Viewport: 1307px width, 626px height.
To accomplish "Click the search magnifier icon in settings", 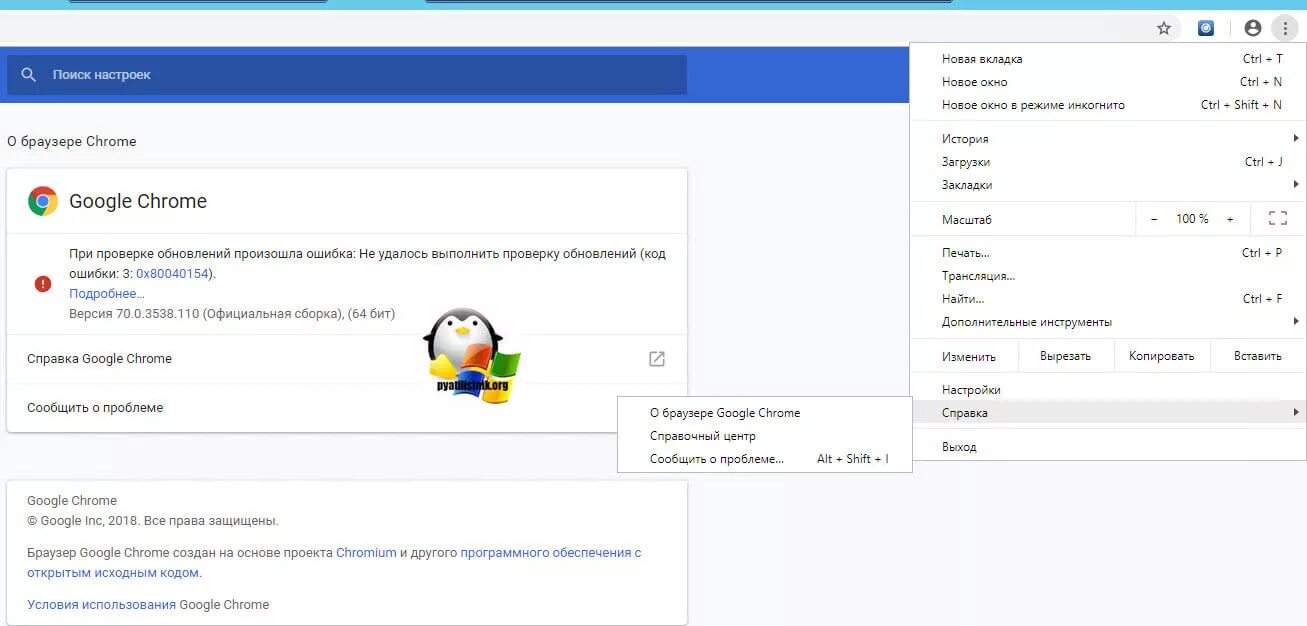I will [28, 75].
